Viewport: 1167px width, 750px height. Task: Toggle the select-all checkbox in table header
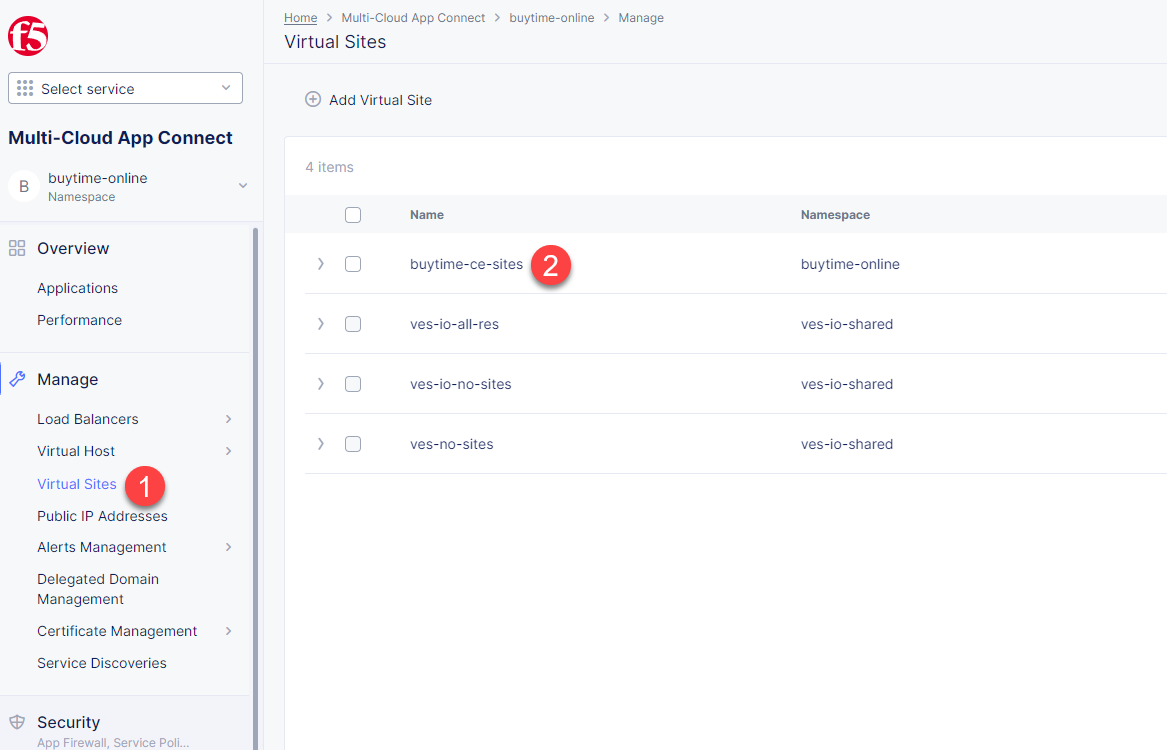tap(353, 215)
